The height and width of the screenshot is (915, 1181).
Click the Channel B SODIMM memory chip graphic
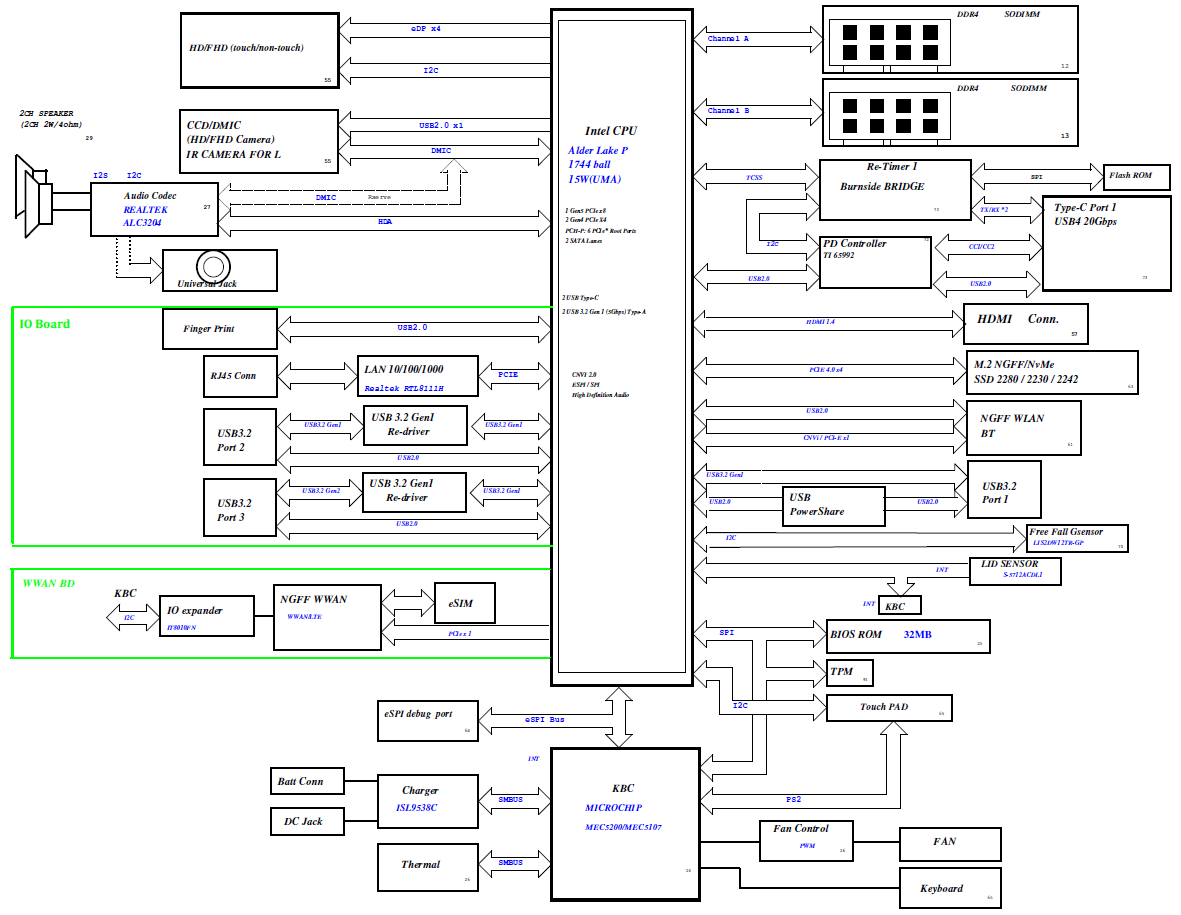890,117
